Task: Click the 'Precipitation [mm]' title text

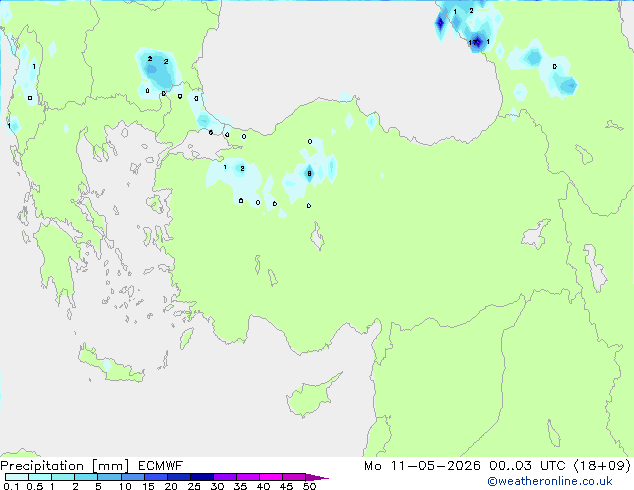Action: [x=65, y=466]
